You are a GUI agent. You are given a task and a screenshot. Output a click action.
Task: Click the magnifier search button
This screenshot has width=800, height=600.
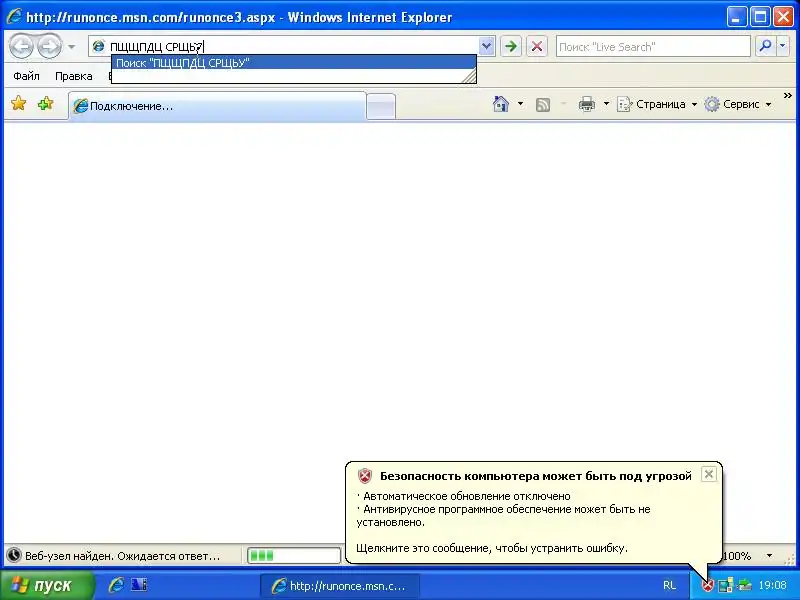coord(765,46)
